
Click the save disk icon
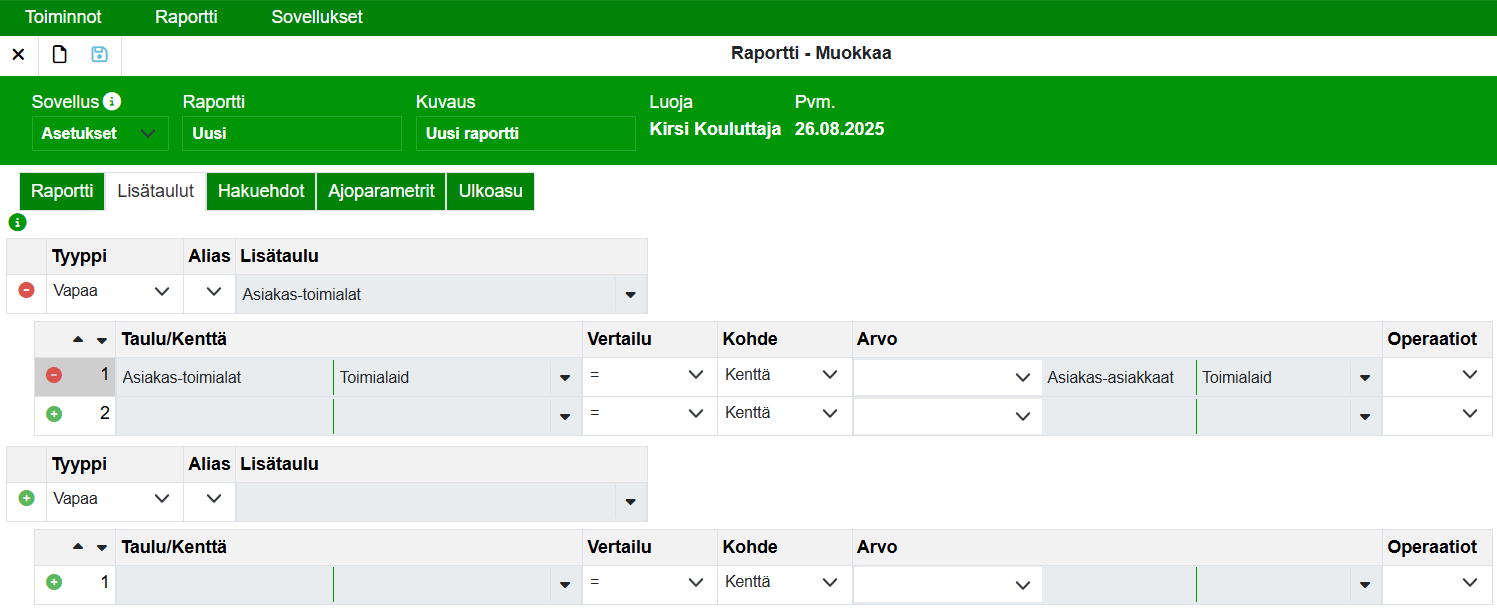(99, 55)
